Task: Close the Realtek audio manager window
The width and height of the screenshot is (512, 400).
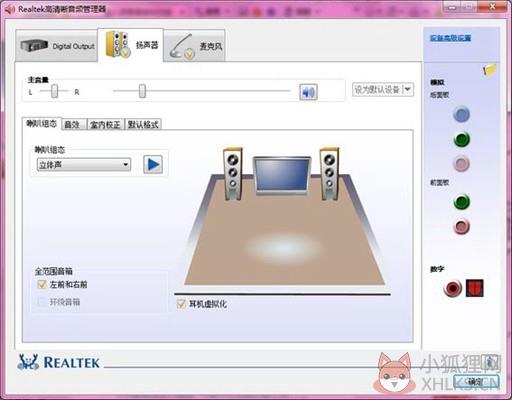Action: point(493,6)
